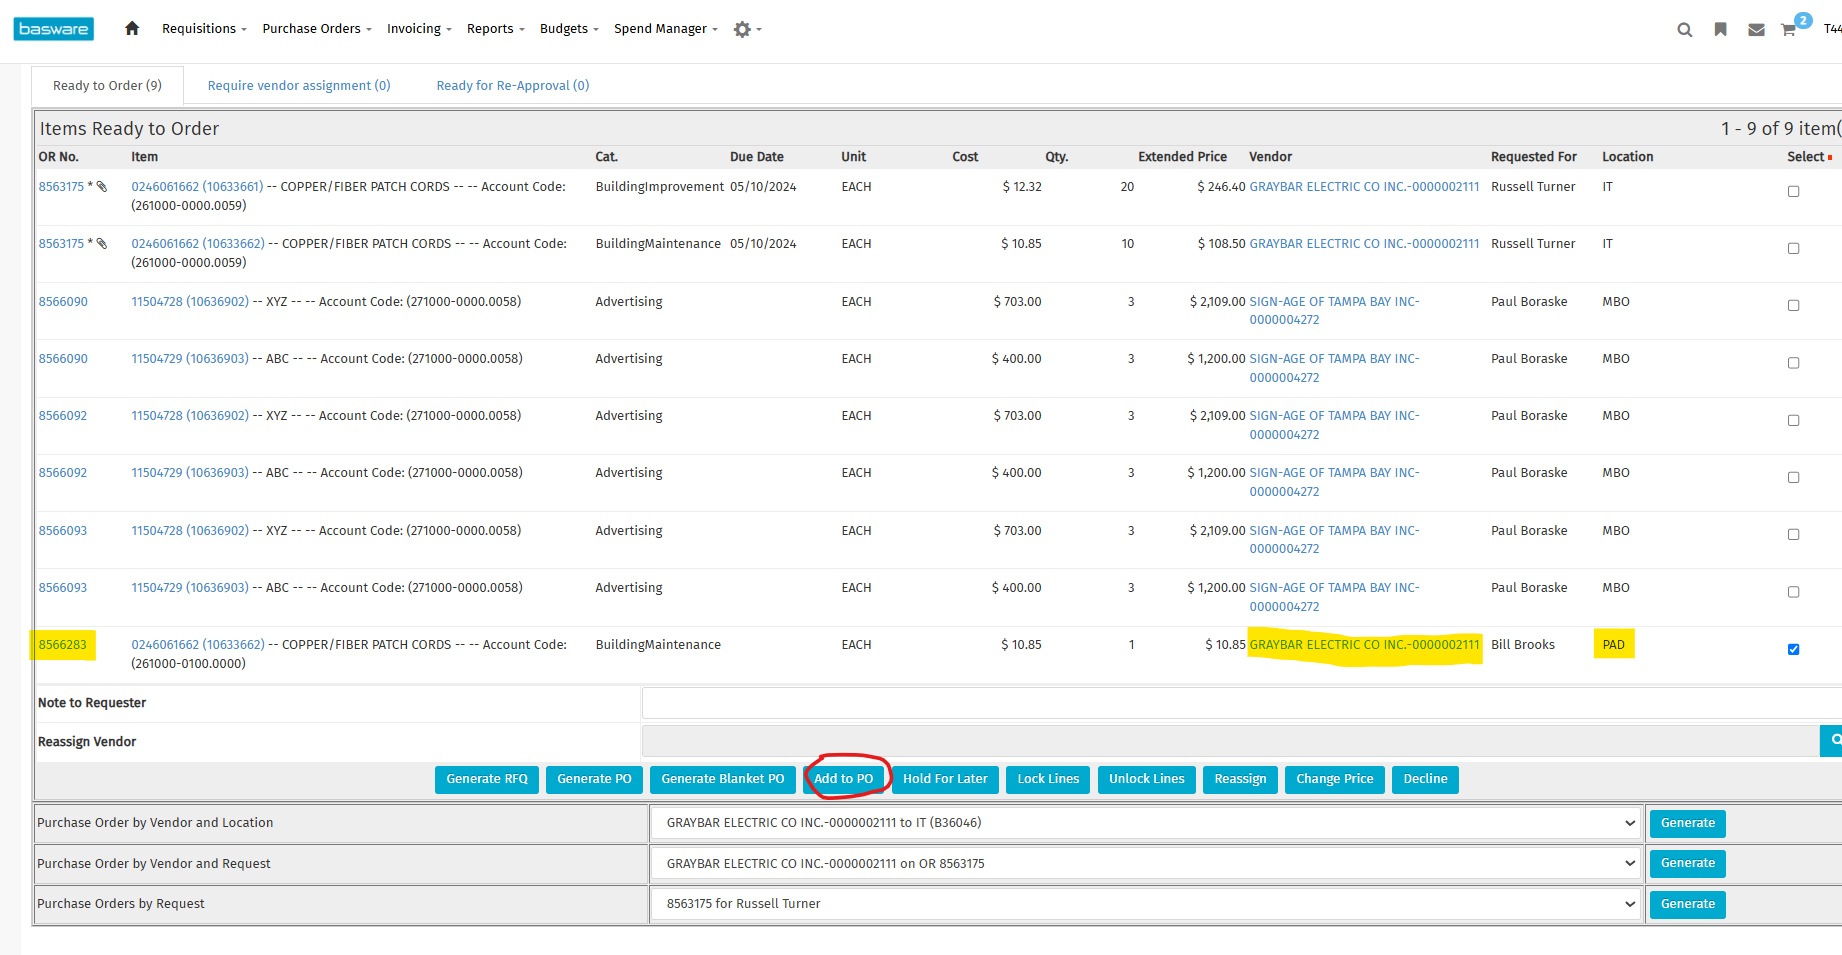Screen dimensions: 1842x955
Task: Click the Add to PO button
Action: [844, 779]
